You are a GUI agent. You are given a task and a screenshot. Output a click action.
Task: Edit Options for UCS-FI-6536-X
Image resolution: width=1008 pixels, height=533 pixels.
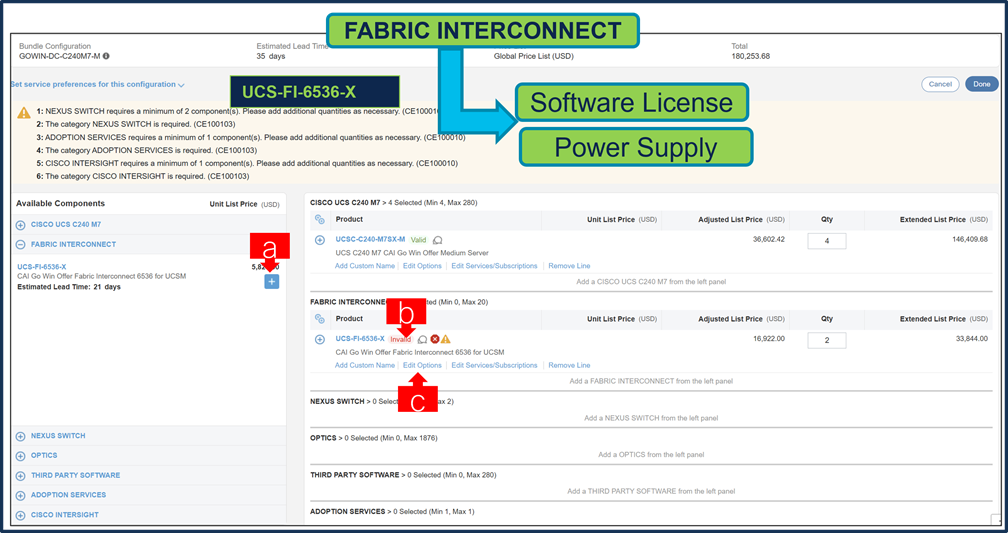tap(422, 365)
